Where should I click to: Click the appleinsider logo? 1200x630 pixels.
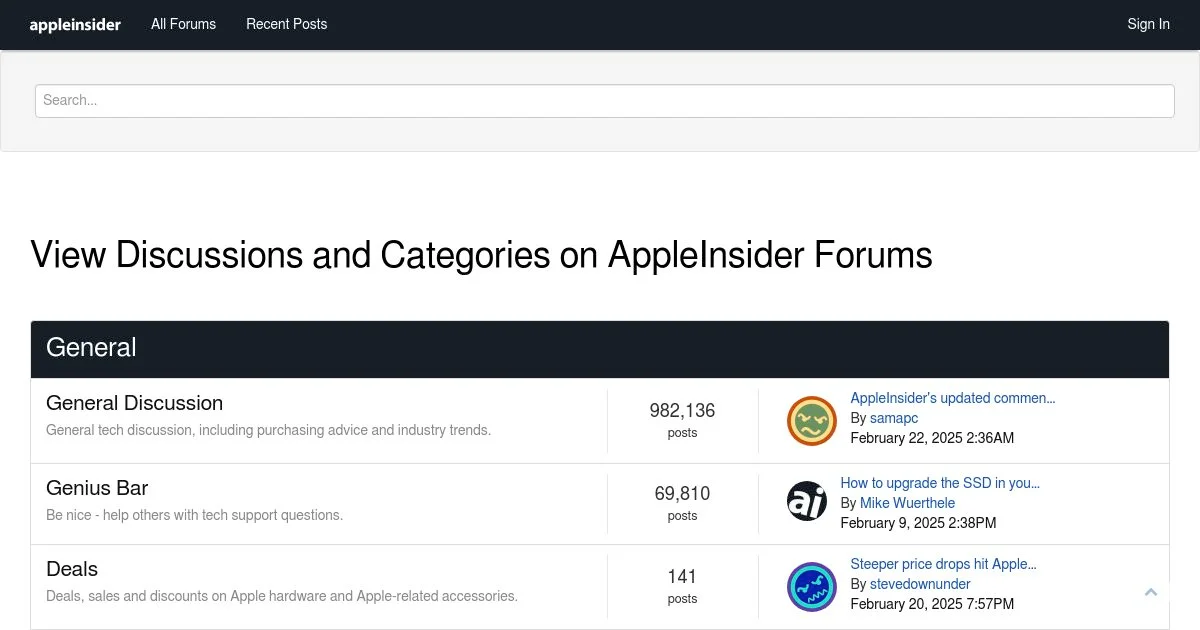click(x=75, y=24)
